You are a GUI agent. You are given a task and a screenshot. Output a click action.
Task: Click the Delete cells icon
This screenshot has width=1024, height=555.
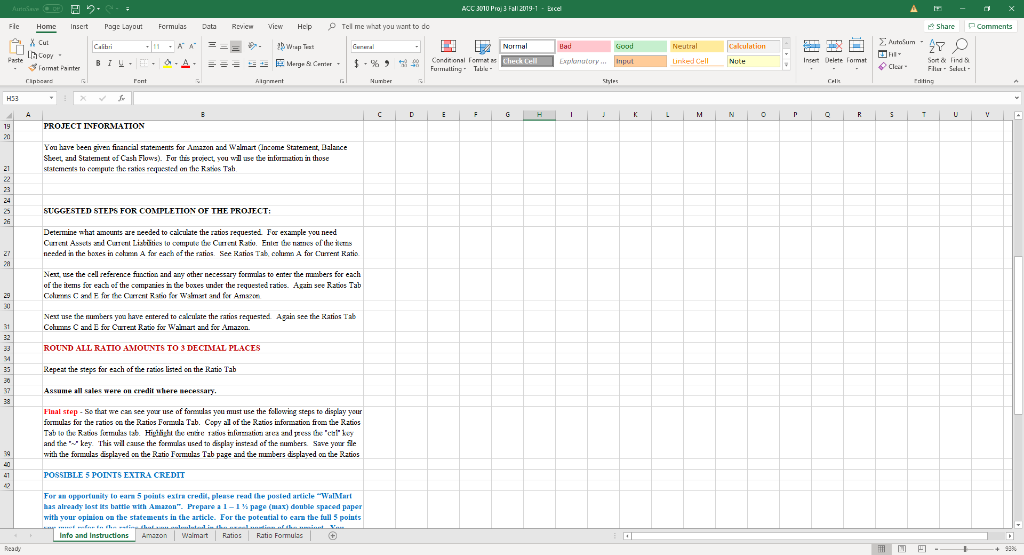(834, 46)
